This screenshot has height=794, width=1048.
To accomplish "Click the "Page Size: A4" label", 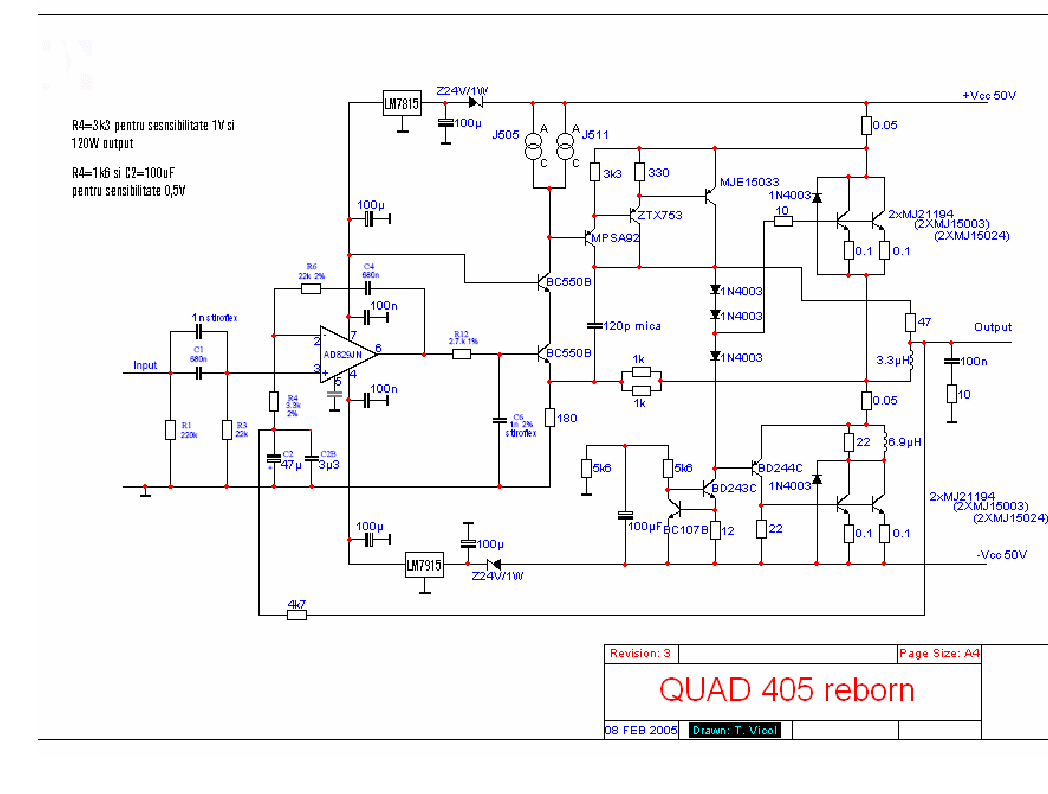I will click(x=939, y=653).
